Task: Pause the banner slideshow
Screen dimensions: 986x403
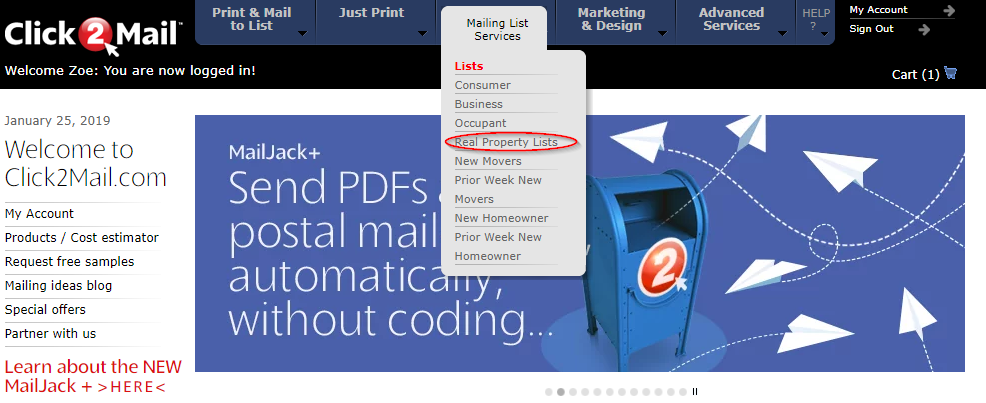Action: point(695,392)
